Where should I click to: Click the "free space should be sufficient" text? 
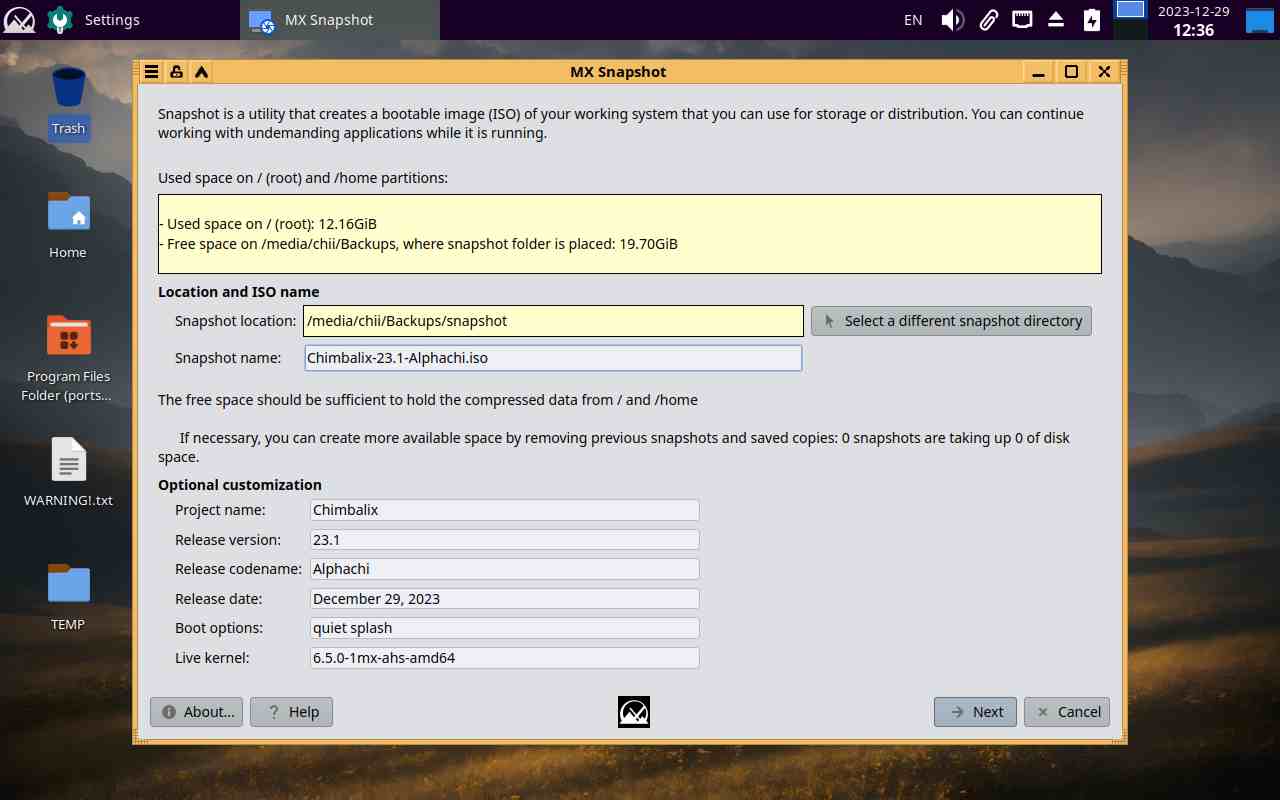pyautogui.click(x=428, y=400)
